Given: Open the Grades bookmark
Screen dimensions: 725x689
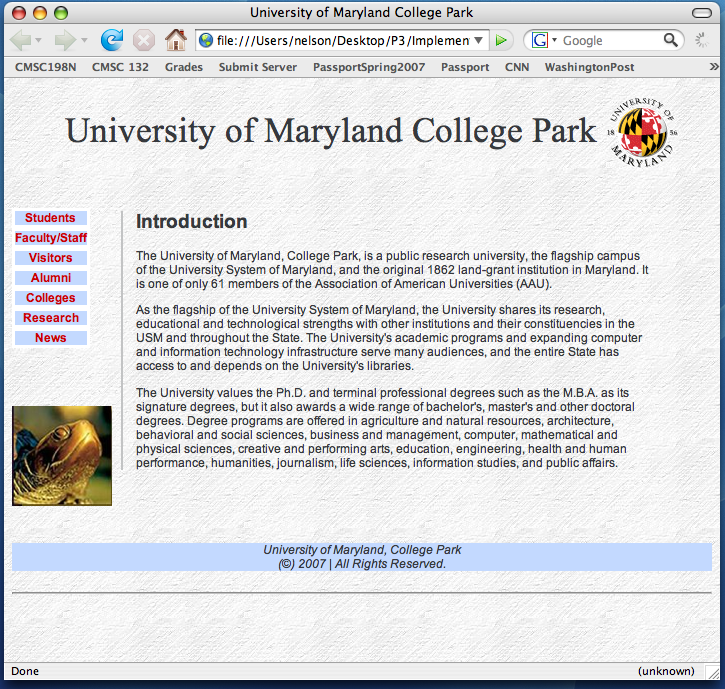Looking at the screenshot, I should (x=184, y=67).
